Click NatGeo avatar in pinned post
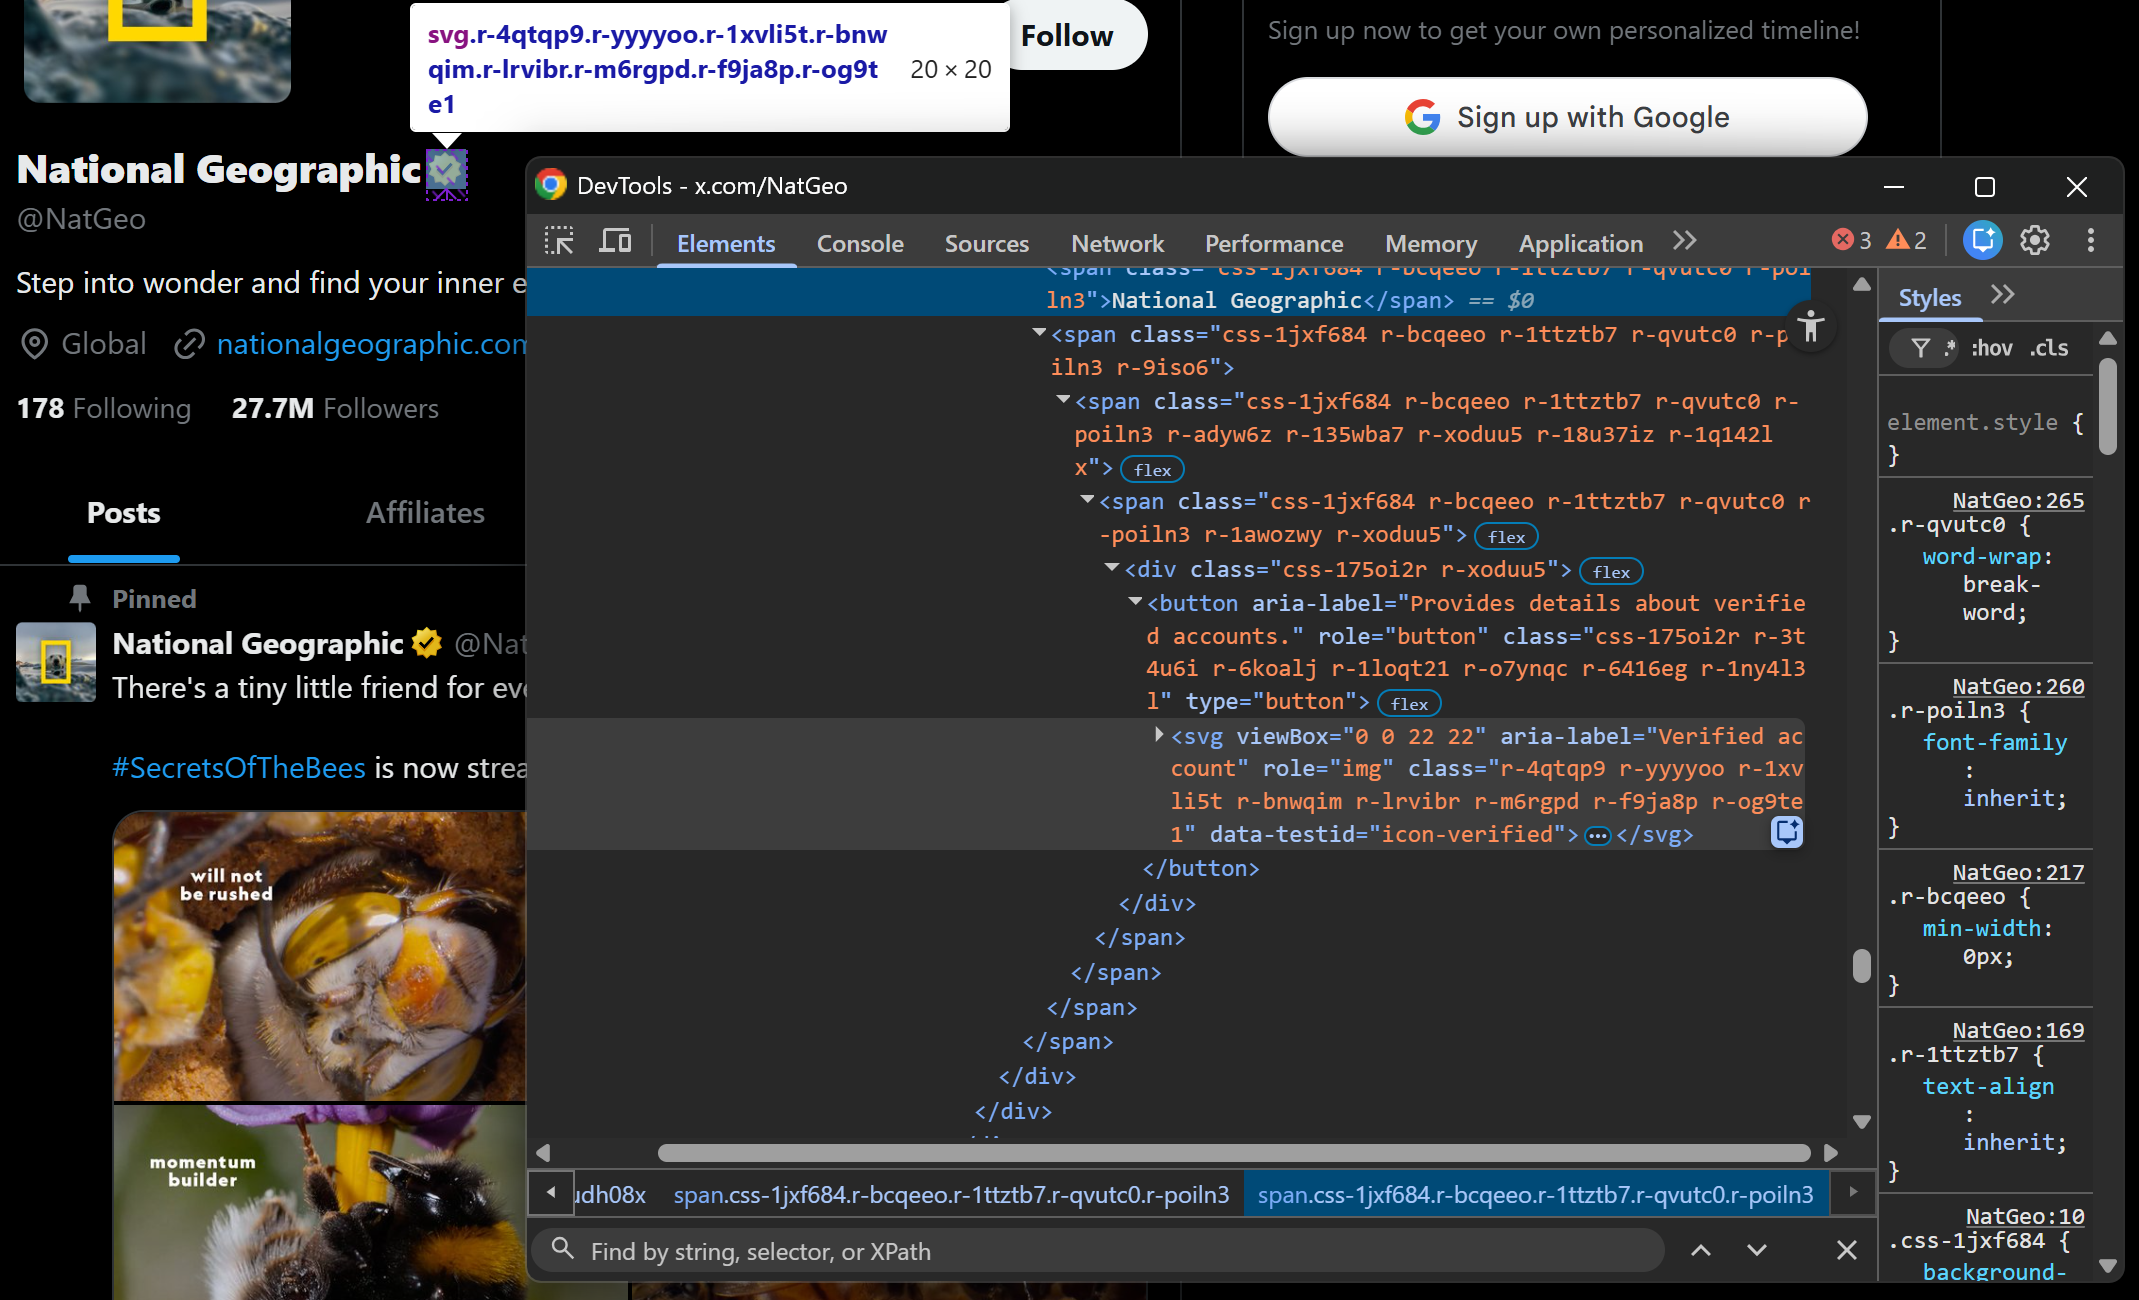Viewport: 2139px width, 1300px height. tap(56, 662)
